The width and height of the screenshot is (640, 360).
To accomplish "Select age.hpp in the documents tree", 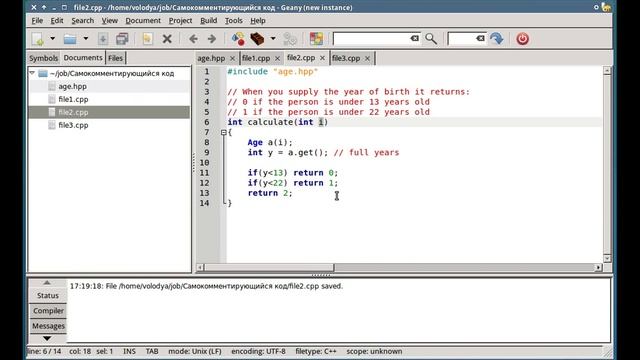I will (x=109, y=86).
